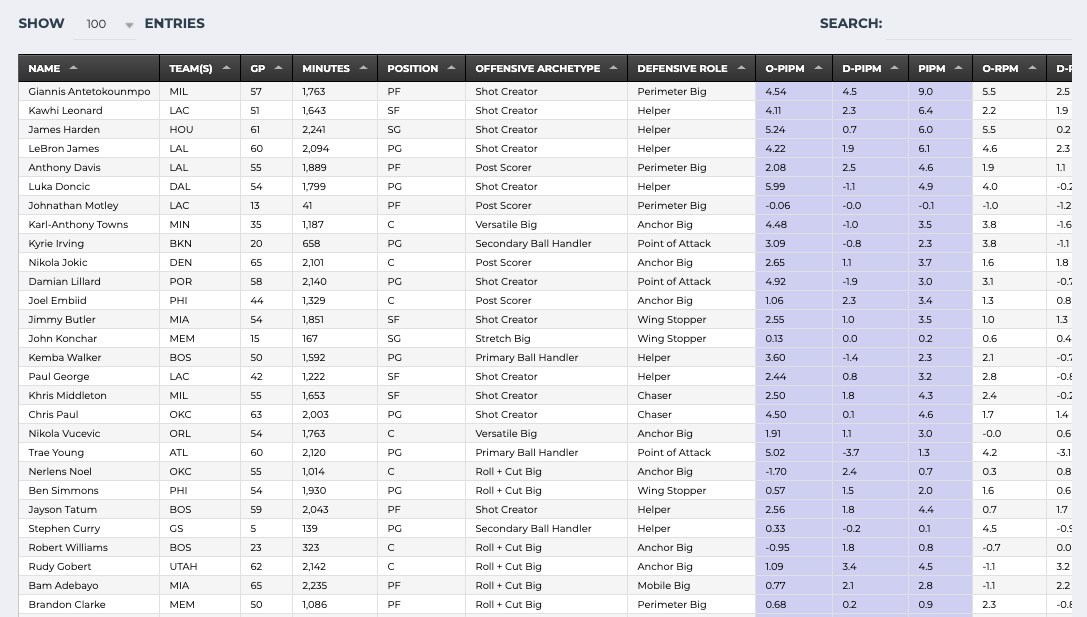Select the Paul George name cell
Image resolution: width=1087 pixels, height=617 pixels.
pos(89,376)
